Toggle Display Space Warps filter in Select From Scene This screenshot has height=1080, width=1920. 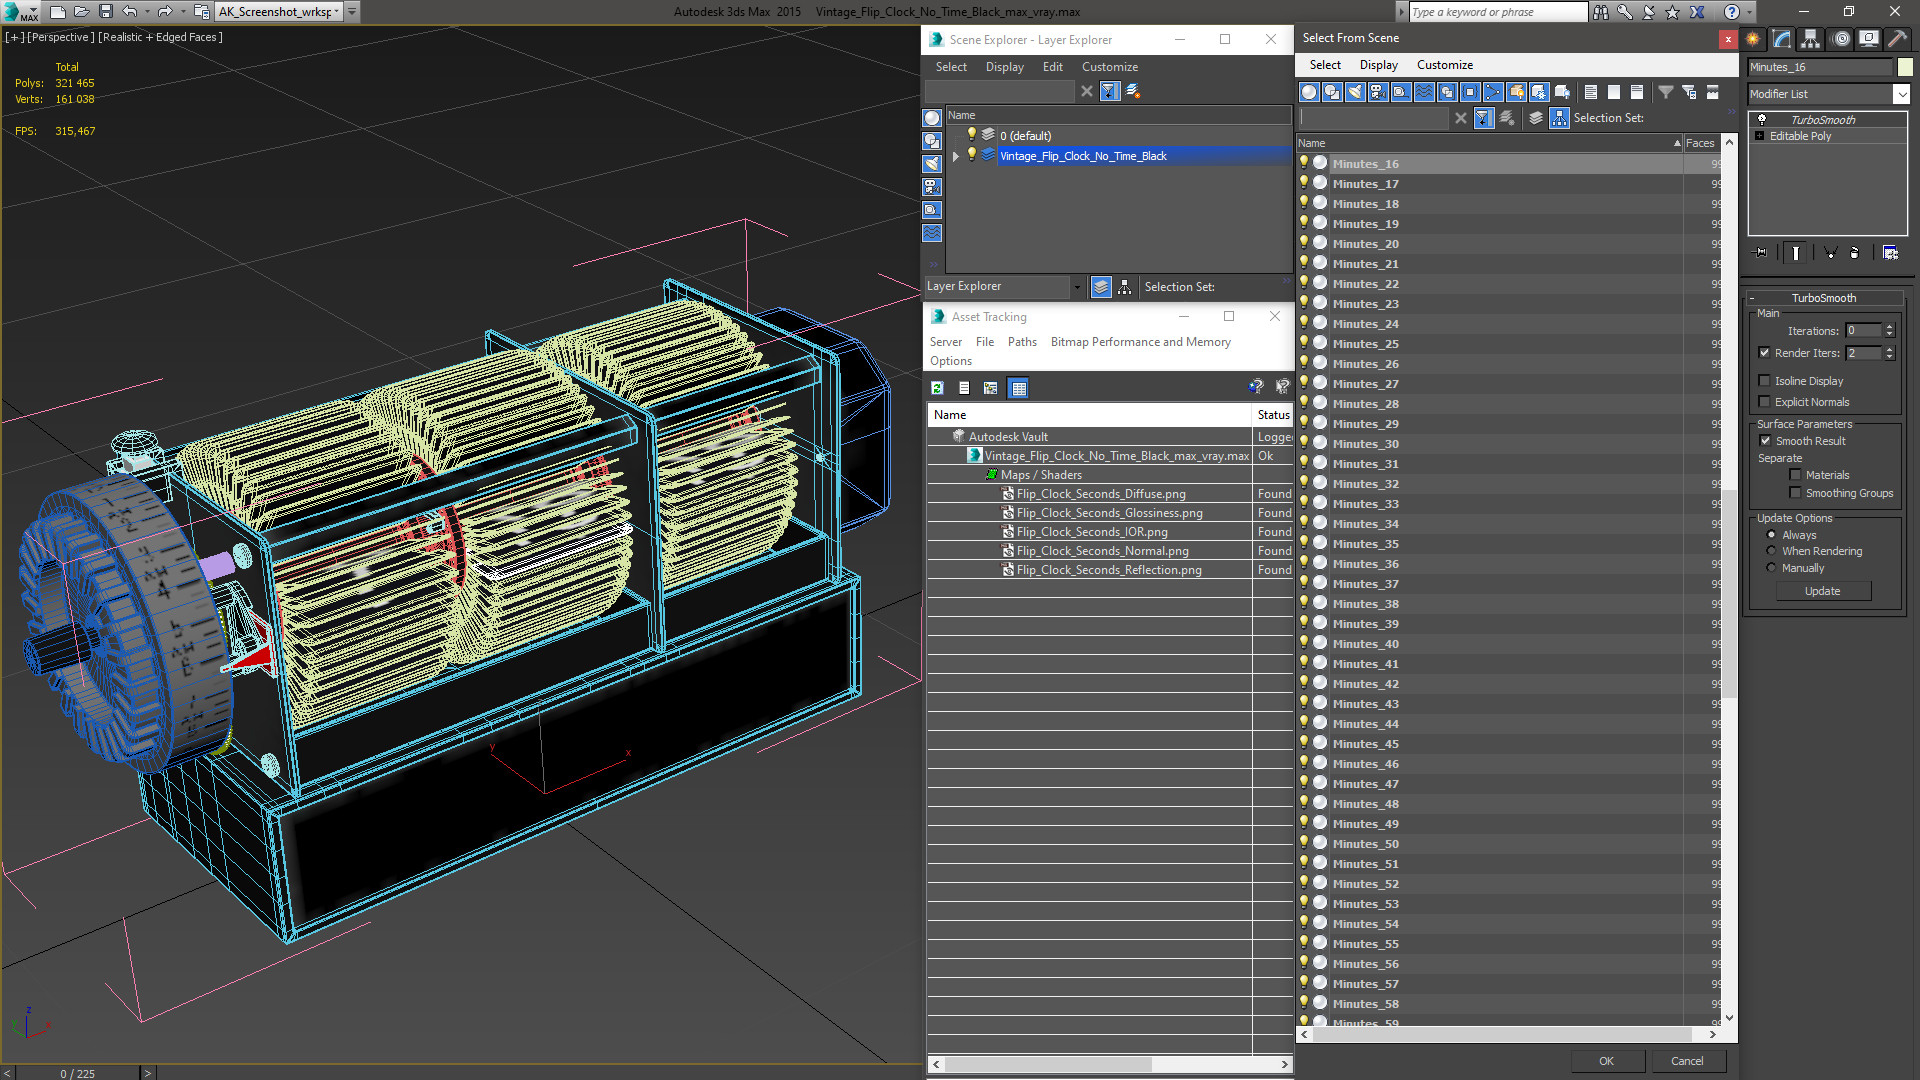tap(1424, 92)
